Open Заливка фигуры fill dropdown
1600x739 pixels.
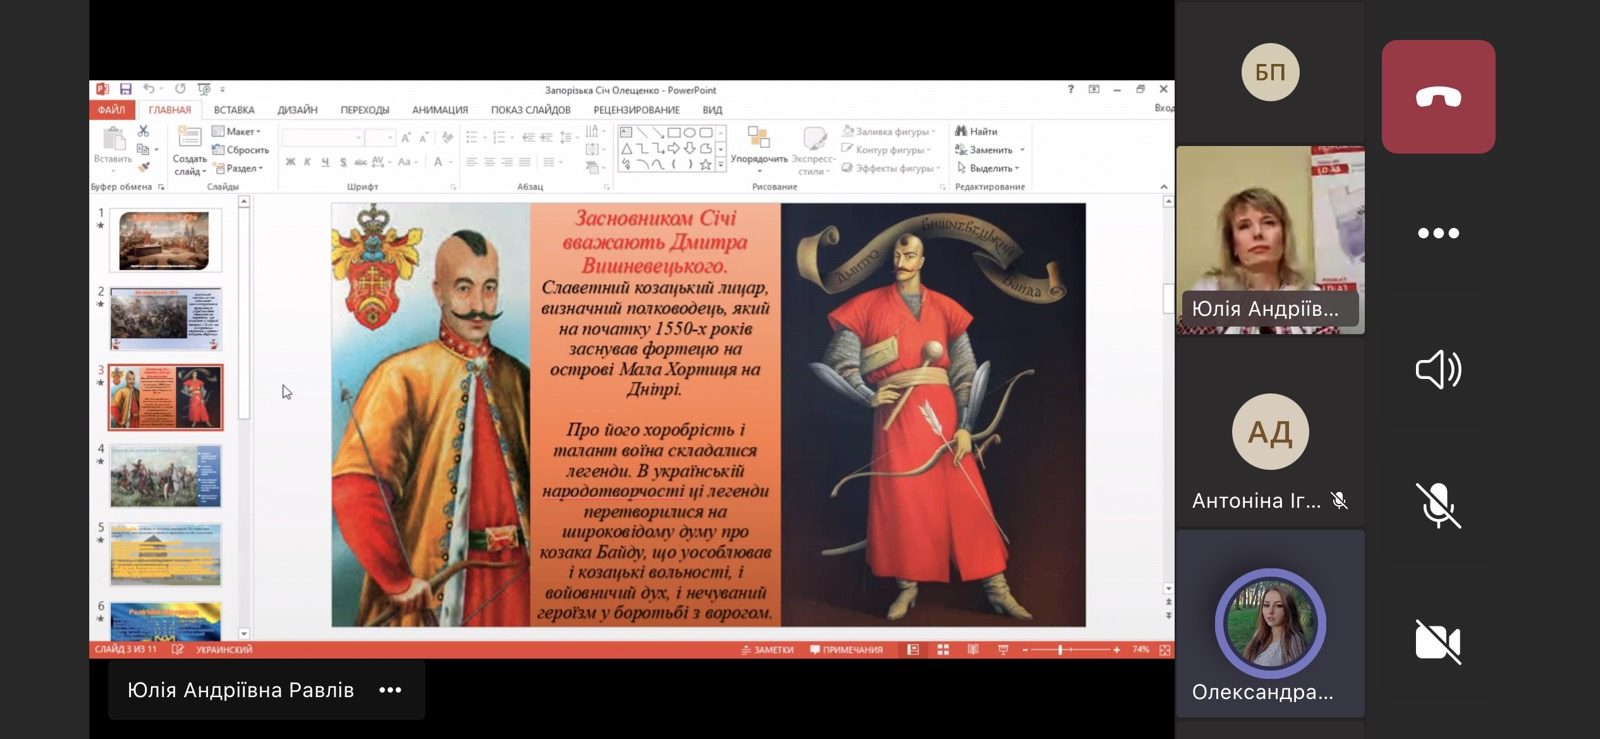point(890,132)
